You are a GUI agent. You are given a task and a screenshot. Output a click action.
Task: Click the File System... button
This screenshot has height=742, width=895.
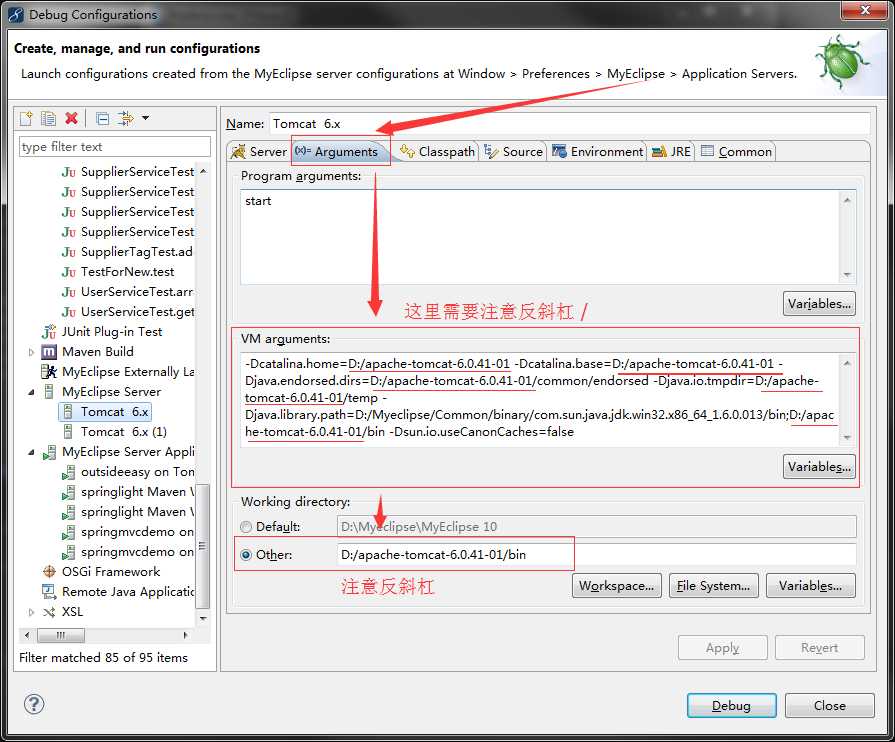coord(713,586)
